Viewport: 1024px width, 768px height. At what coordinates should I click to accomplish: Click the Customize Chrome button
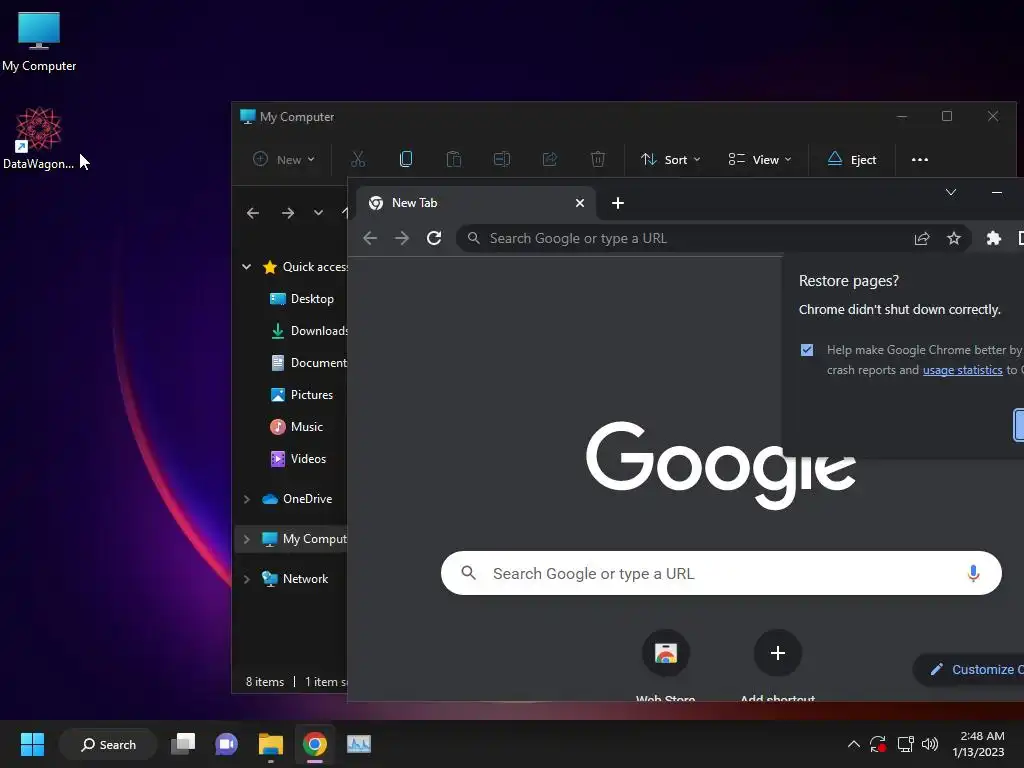pyautogui.click(x=969, y=669)
